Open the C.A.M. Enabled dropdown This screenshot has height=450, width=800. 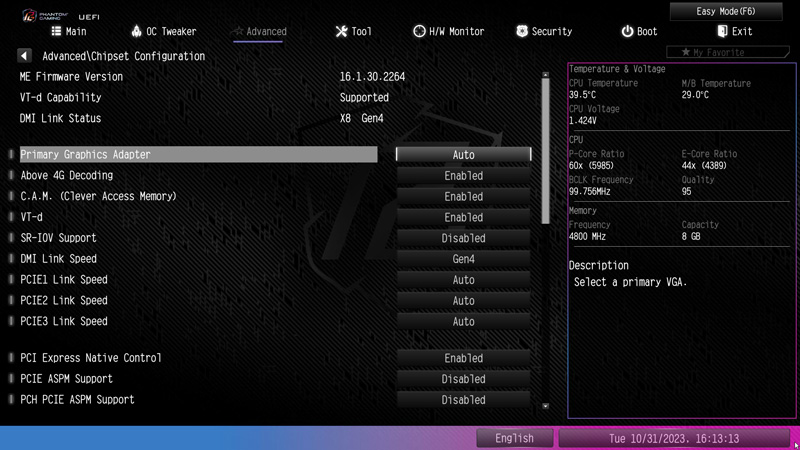click(x=463, y=196)
